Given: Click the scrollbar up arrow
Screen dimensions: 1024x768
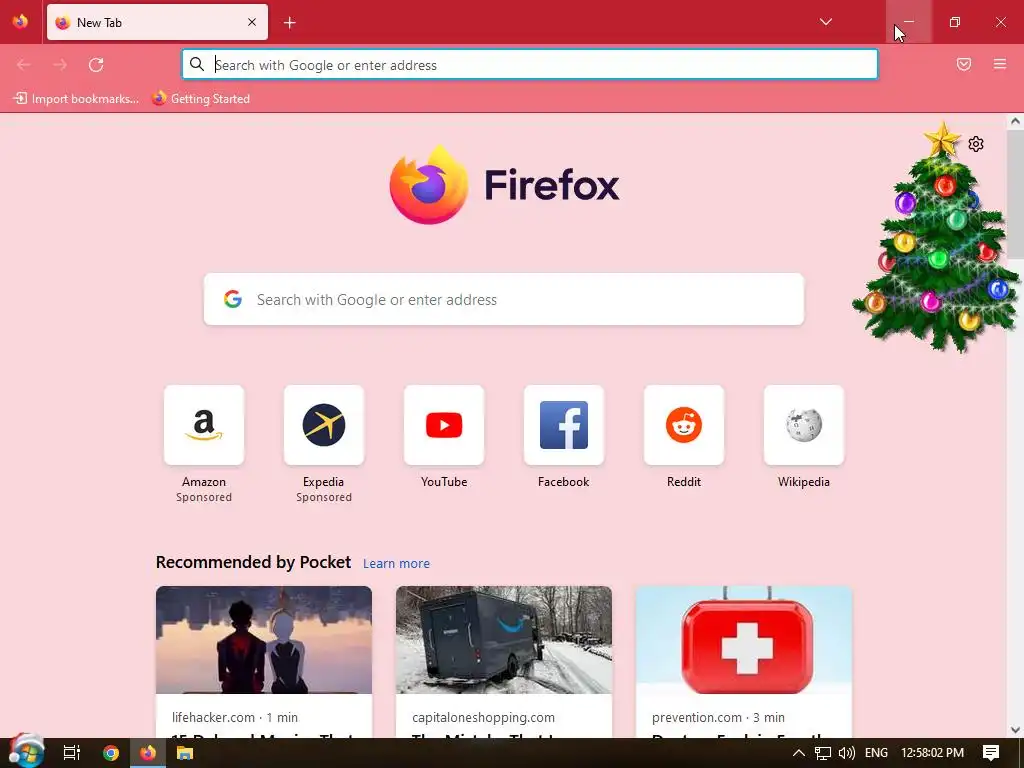Looking at the screenshot, I should click(x=1015, y=121).
